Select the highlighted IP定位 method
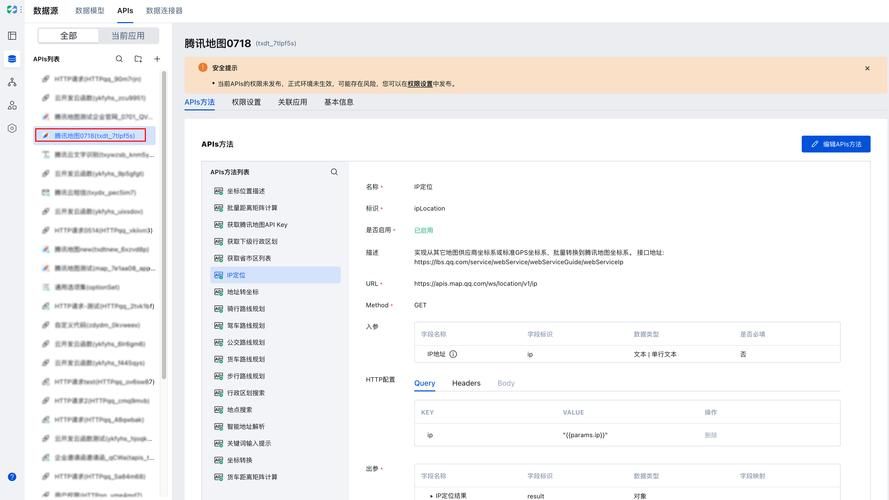889x500 pixels. pos(275,275)
